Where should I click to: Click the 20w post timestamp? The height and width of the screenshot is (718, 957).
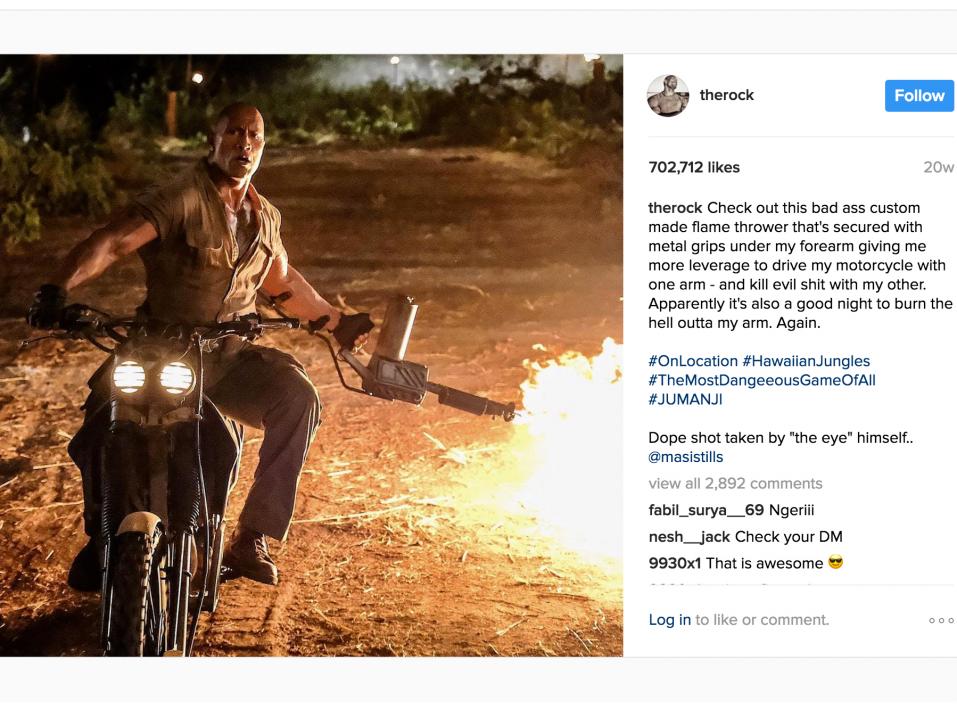(938, 167)
